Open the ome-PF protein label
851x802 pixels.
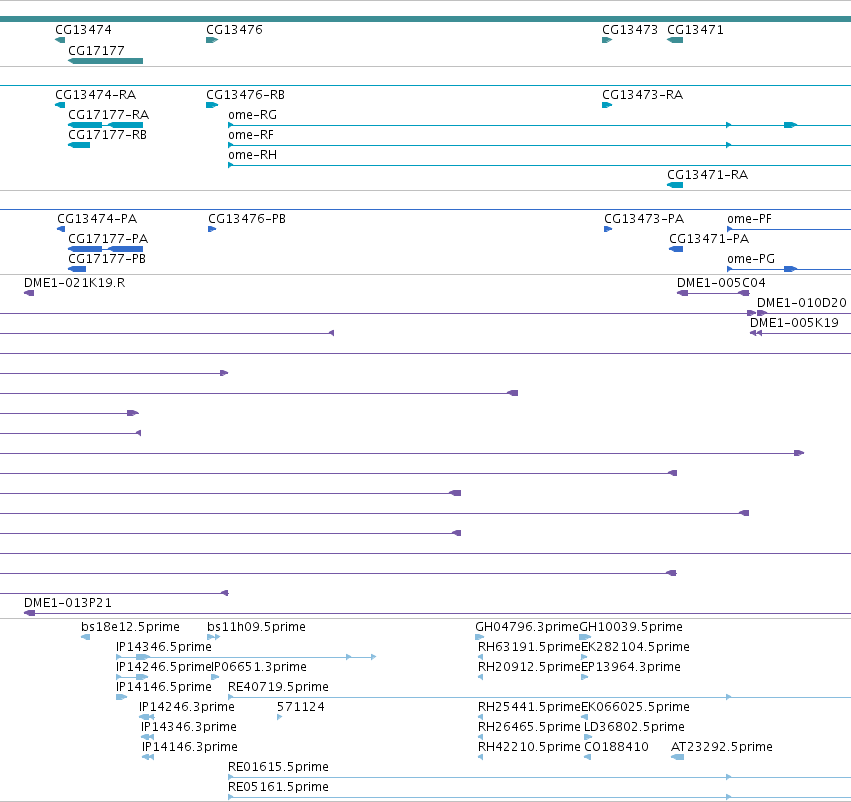(x=749, y=219)
